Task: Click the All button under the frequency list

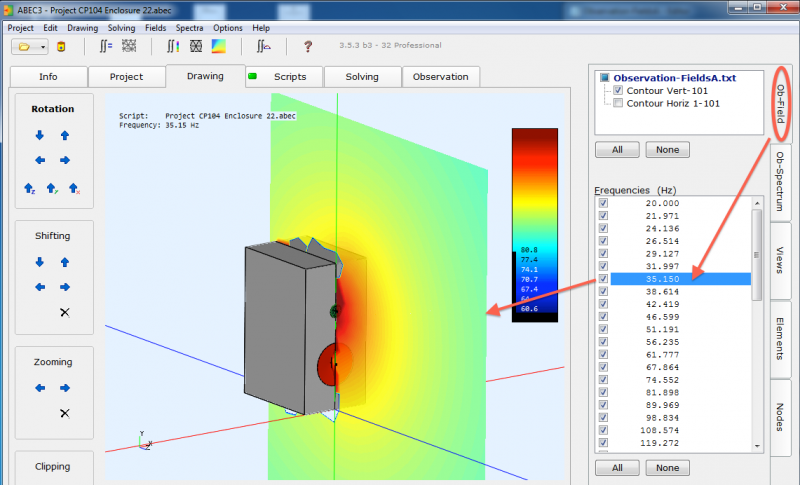Action: (x=617, y=468)
